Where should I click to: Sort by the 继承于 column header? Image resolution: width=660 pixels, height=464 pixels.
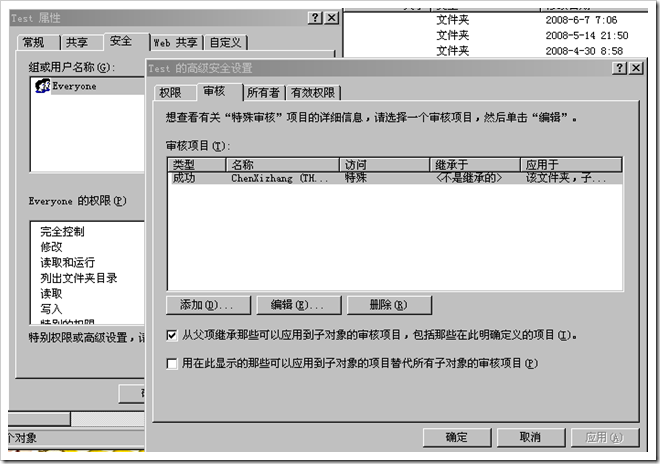click(x=475, y=165)
